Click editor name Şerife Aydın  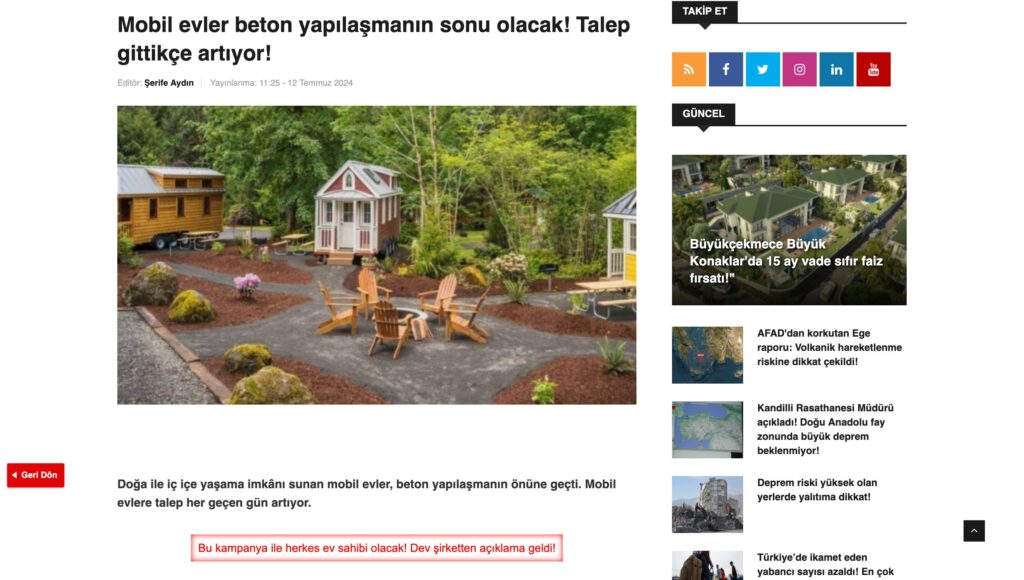click(x=168, y=83)
